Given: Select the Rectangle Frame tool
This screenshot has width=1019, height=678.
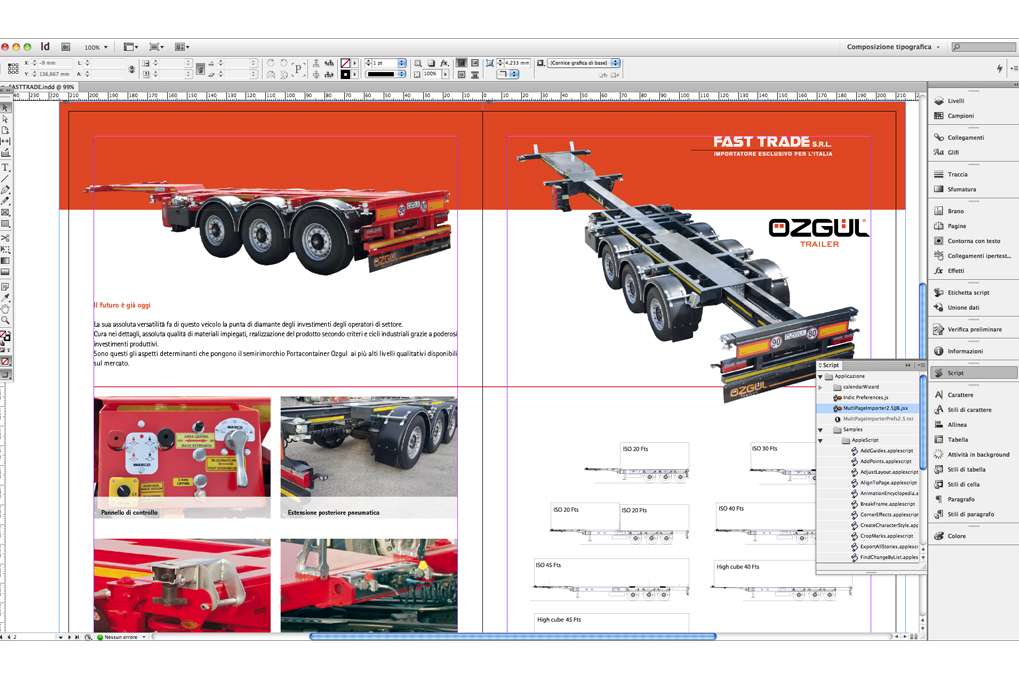Looking at the screenshot, I should pos(5,213).
